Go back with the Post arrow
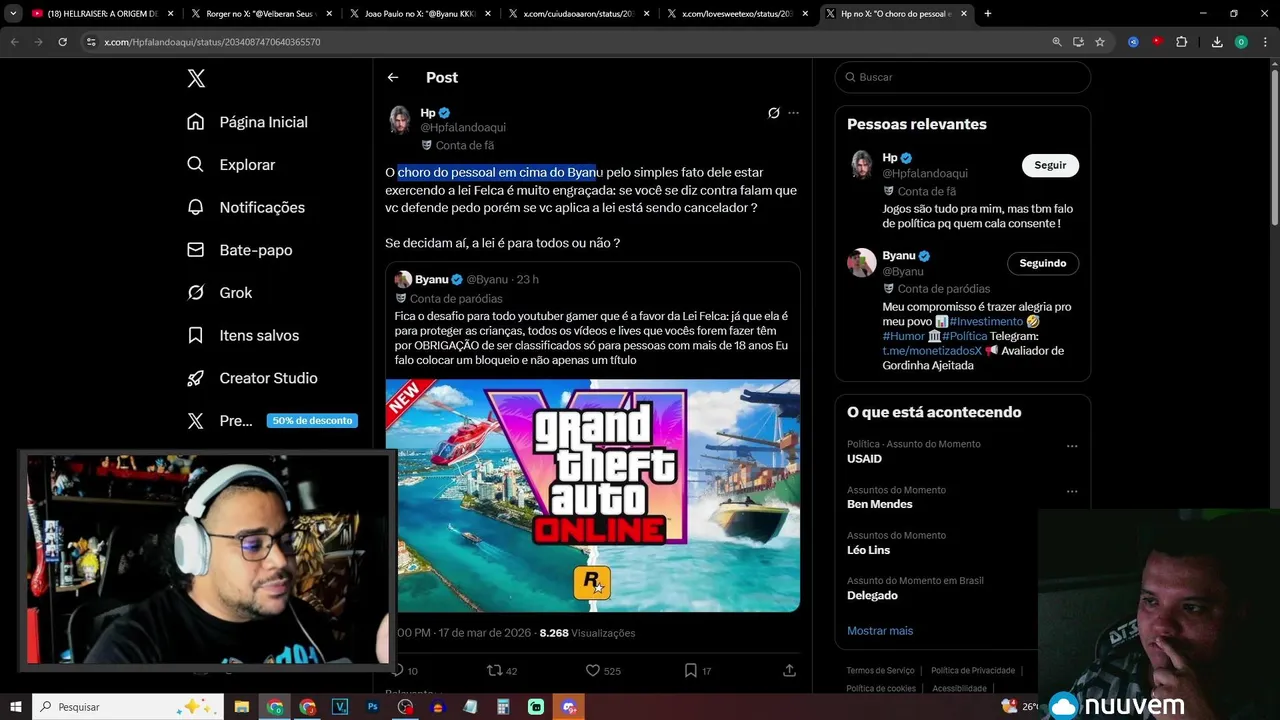Viewport: 1280px width, 720px height. click(x=393, y=77)
